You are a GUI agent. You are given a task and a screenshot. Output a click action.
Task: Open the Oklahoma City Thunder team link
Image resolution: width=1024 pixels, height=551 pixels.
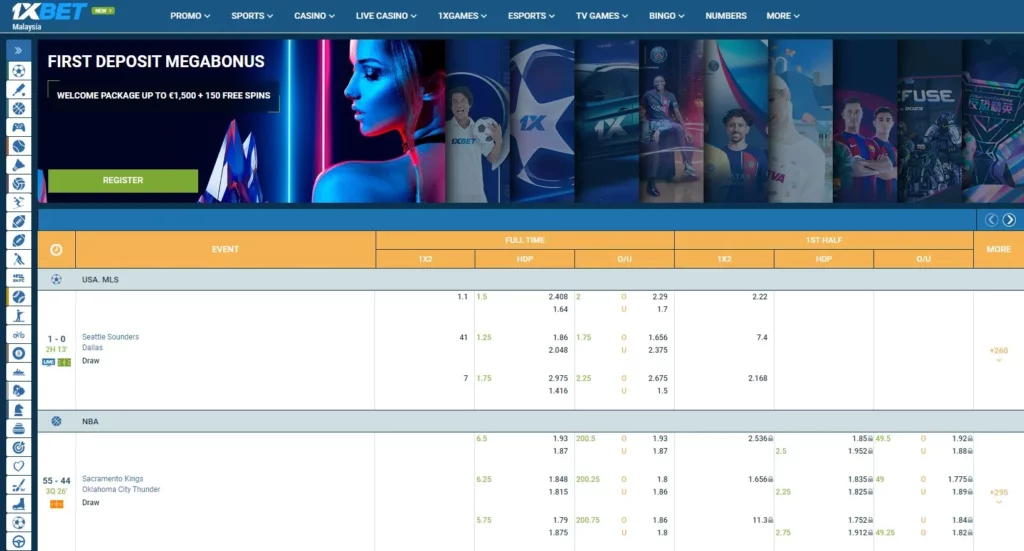tap(121, 489)
